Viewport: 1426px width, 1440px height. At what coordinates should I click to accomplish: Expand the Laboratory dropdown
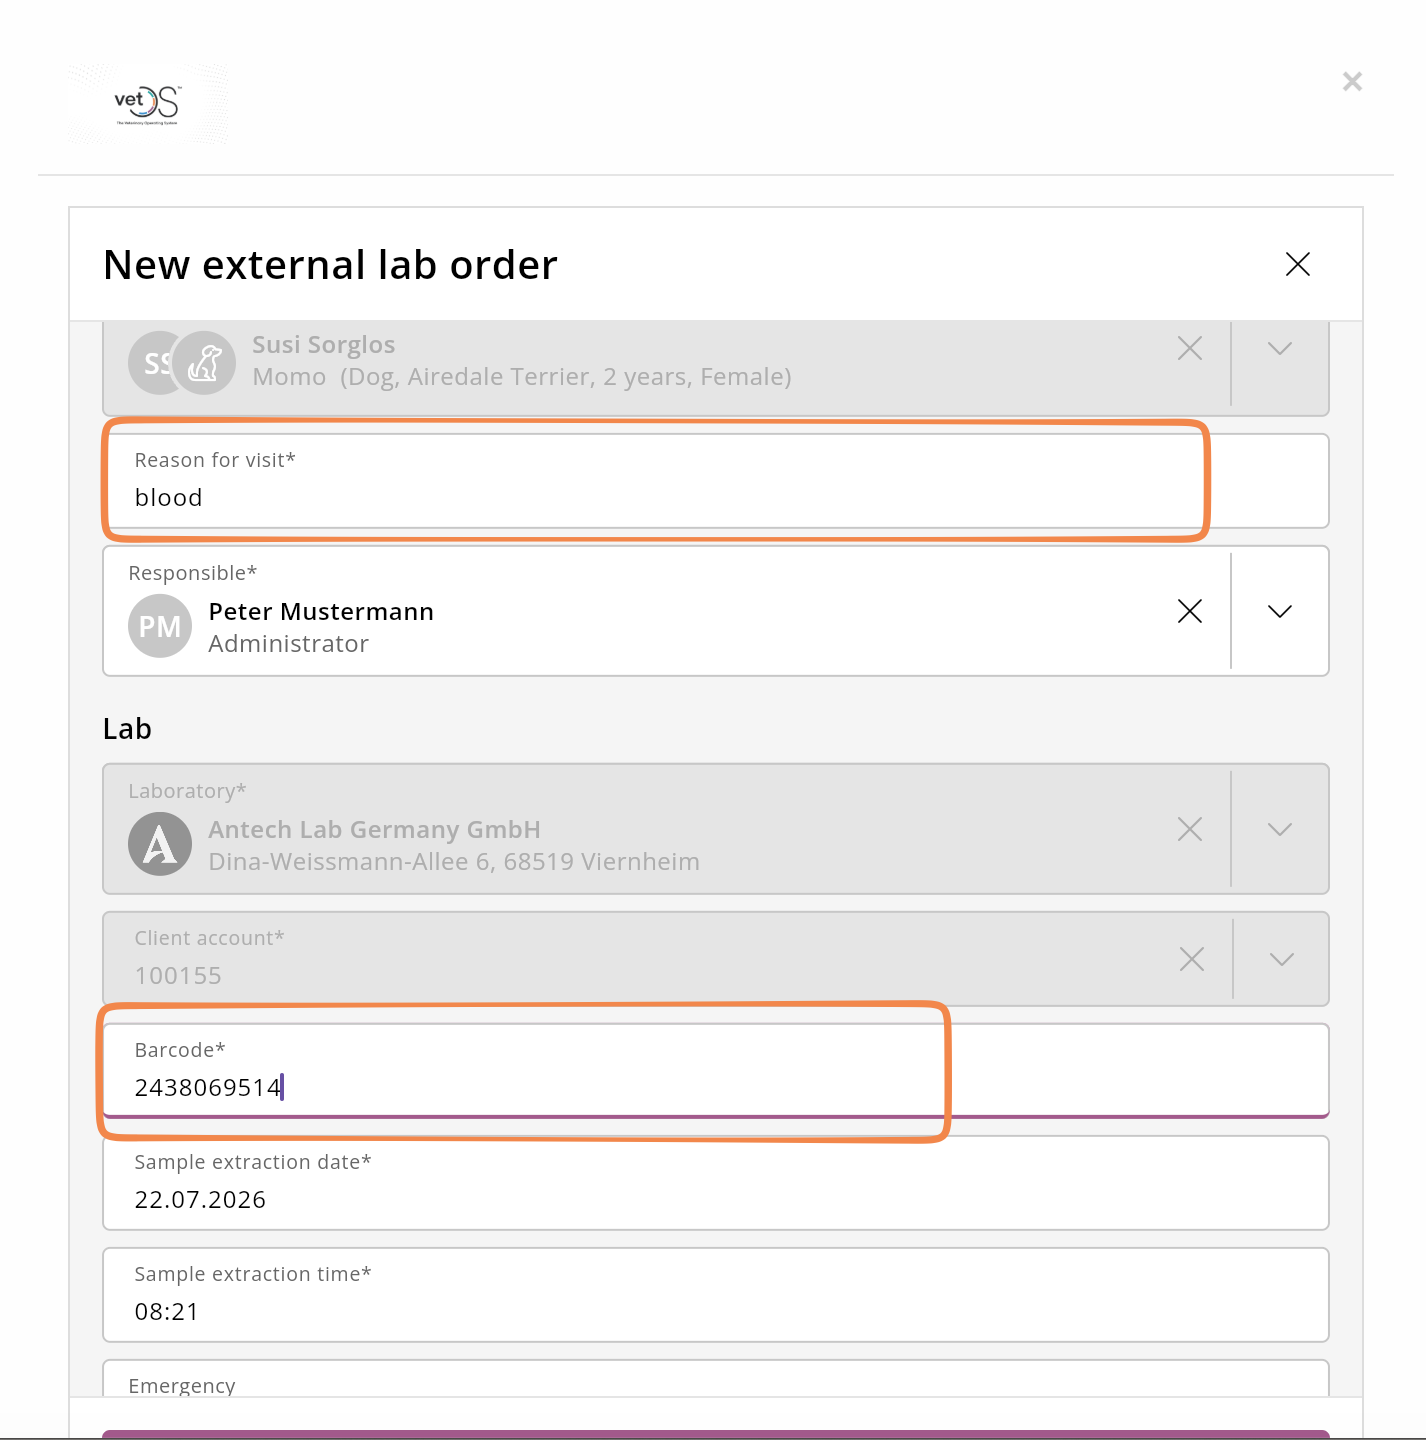1280,829
